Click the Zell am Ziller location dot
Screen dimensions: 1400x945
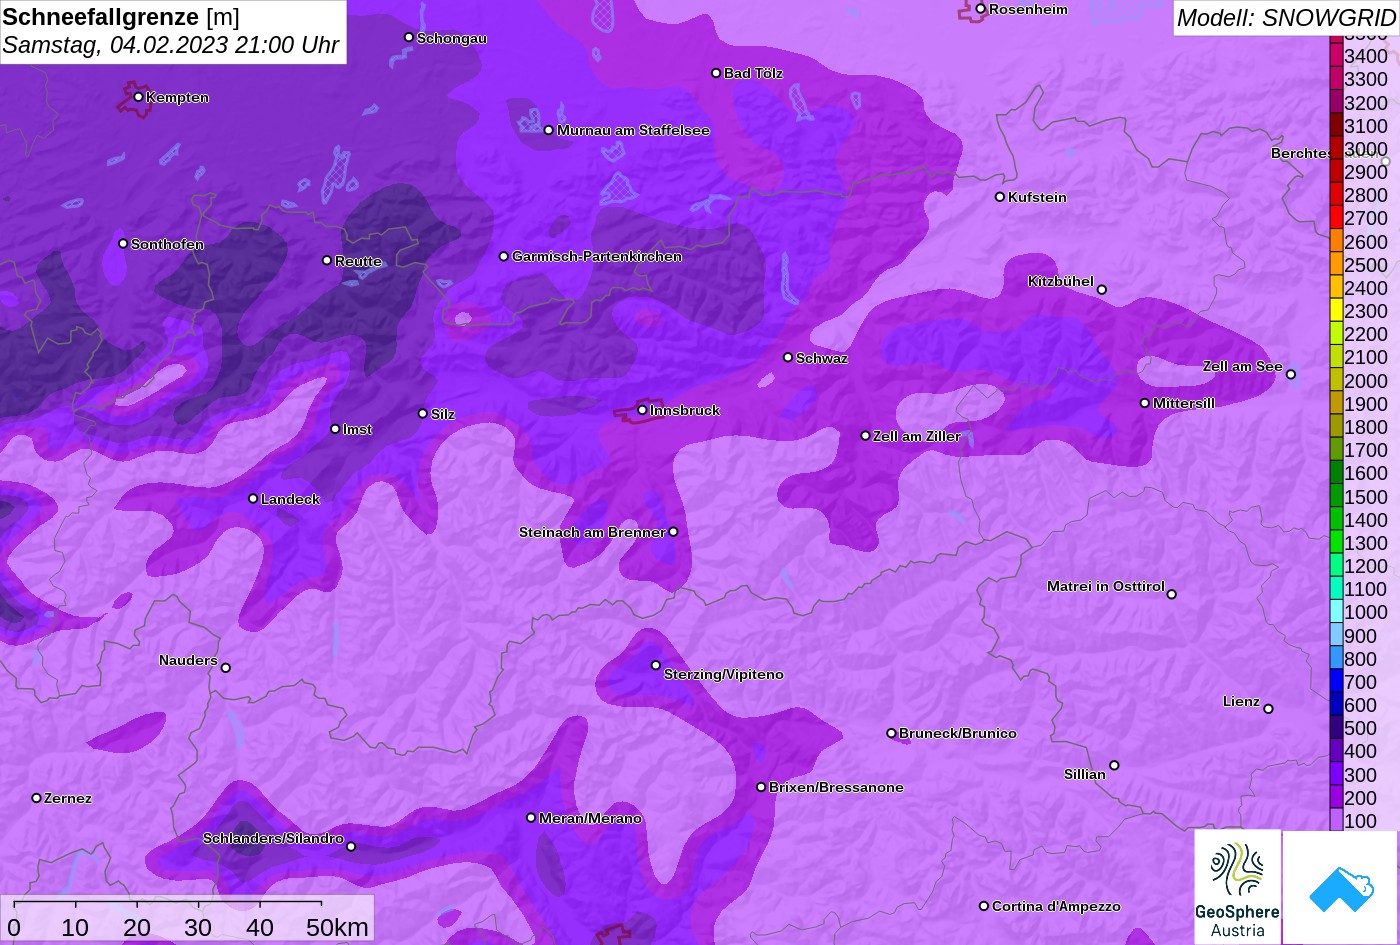tap(866, 435)
